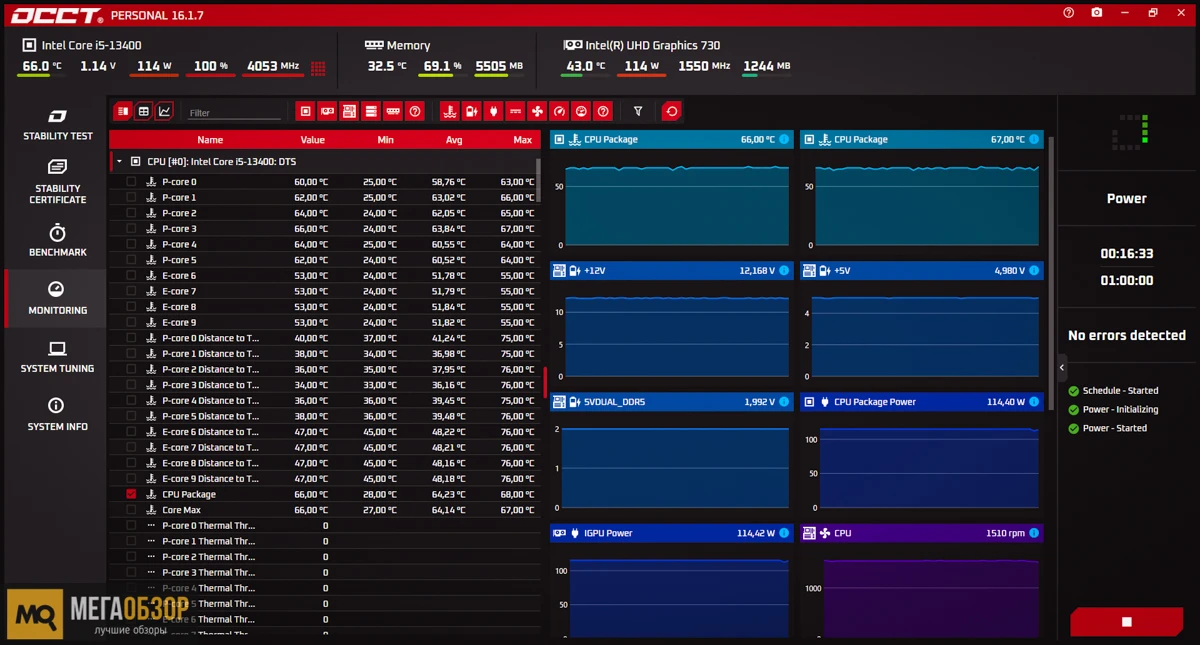Screen dimensions: 1200x645
Task: Open the Stability Certificate section
Action: click(57, 181)
